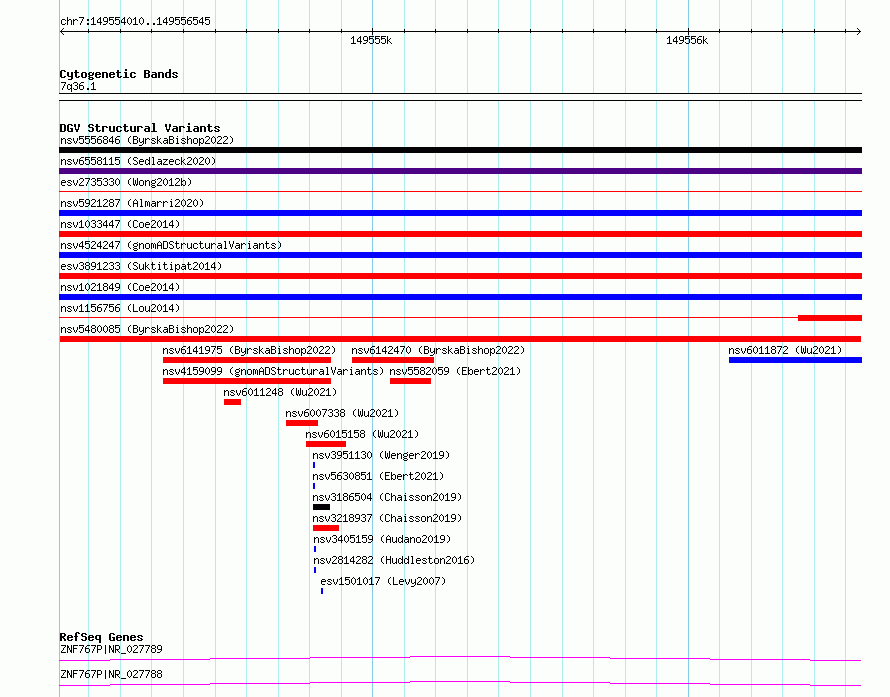The height and width of the screenshot is (697, 890).
Task: Click the nsv5556846 (ByrskaBishop2022) variant label
Action: [x=147, y=140]
